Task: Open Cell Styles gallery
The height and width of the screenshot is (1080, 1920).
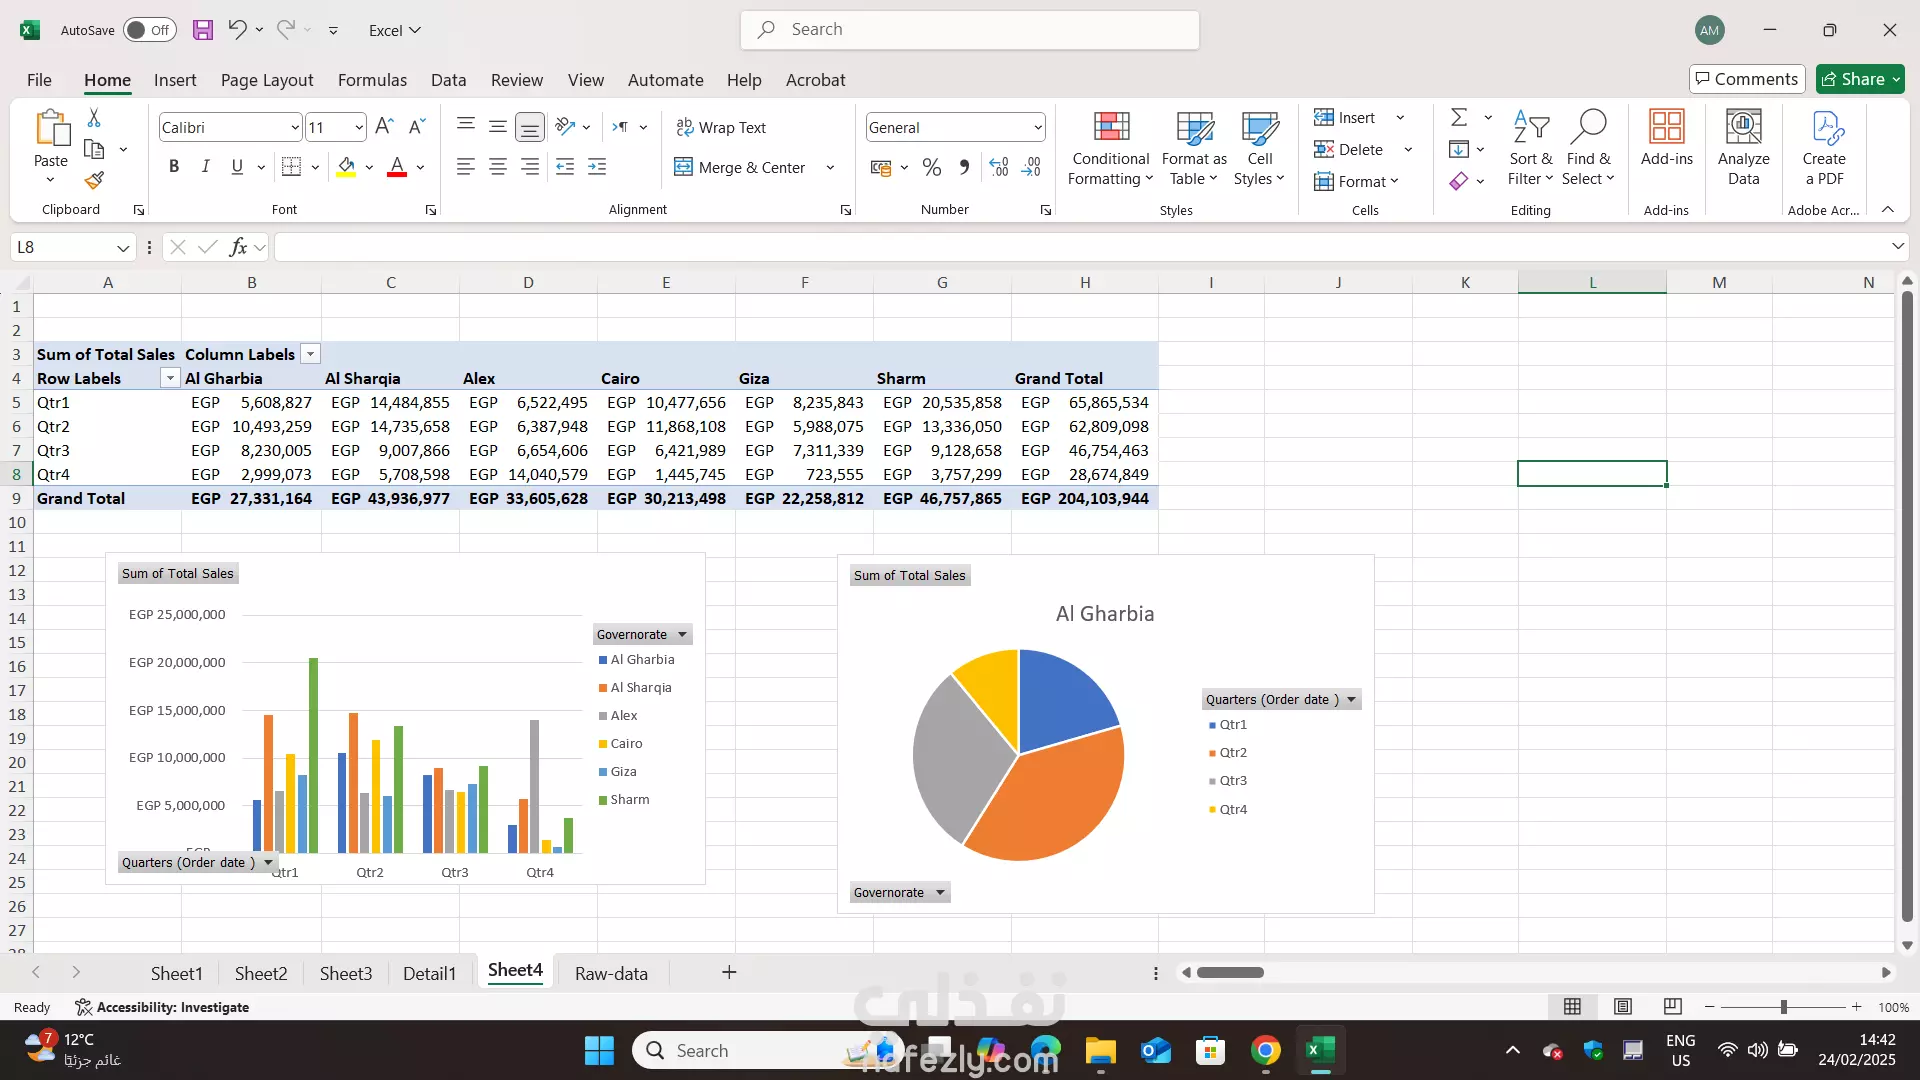Action: (x=1259, y=148)
